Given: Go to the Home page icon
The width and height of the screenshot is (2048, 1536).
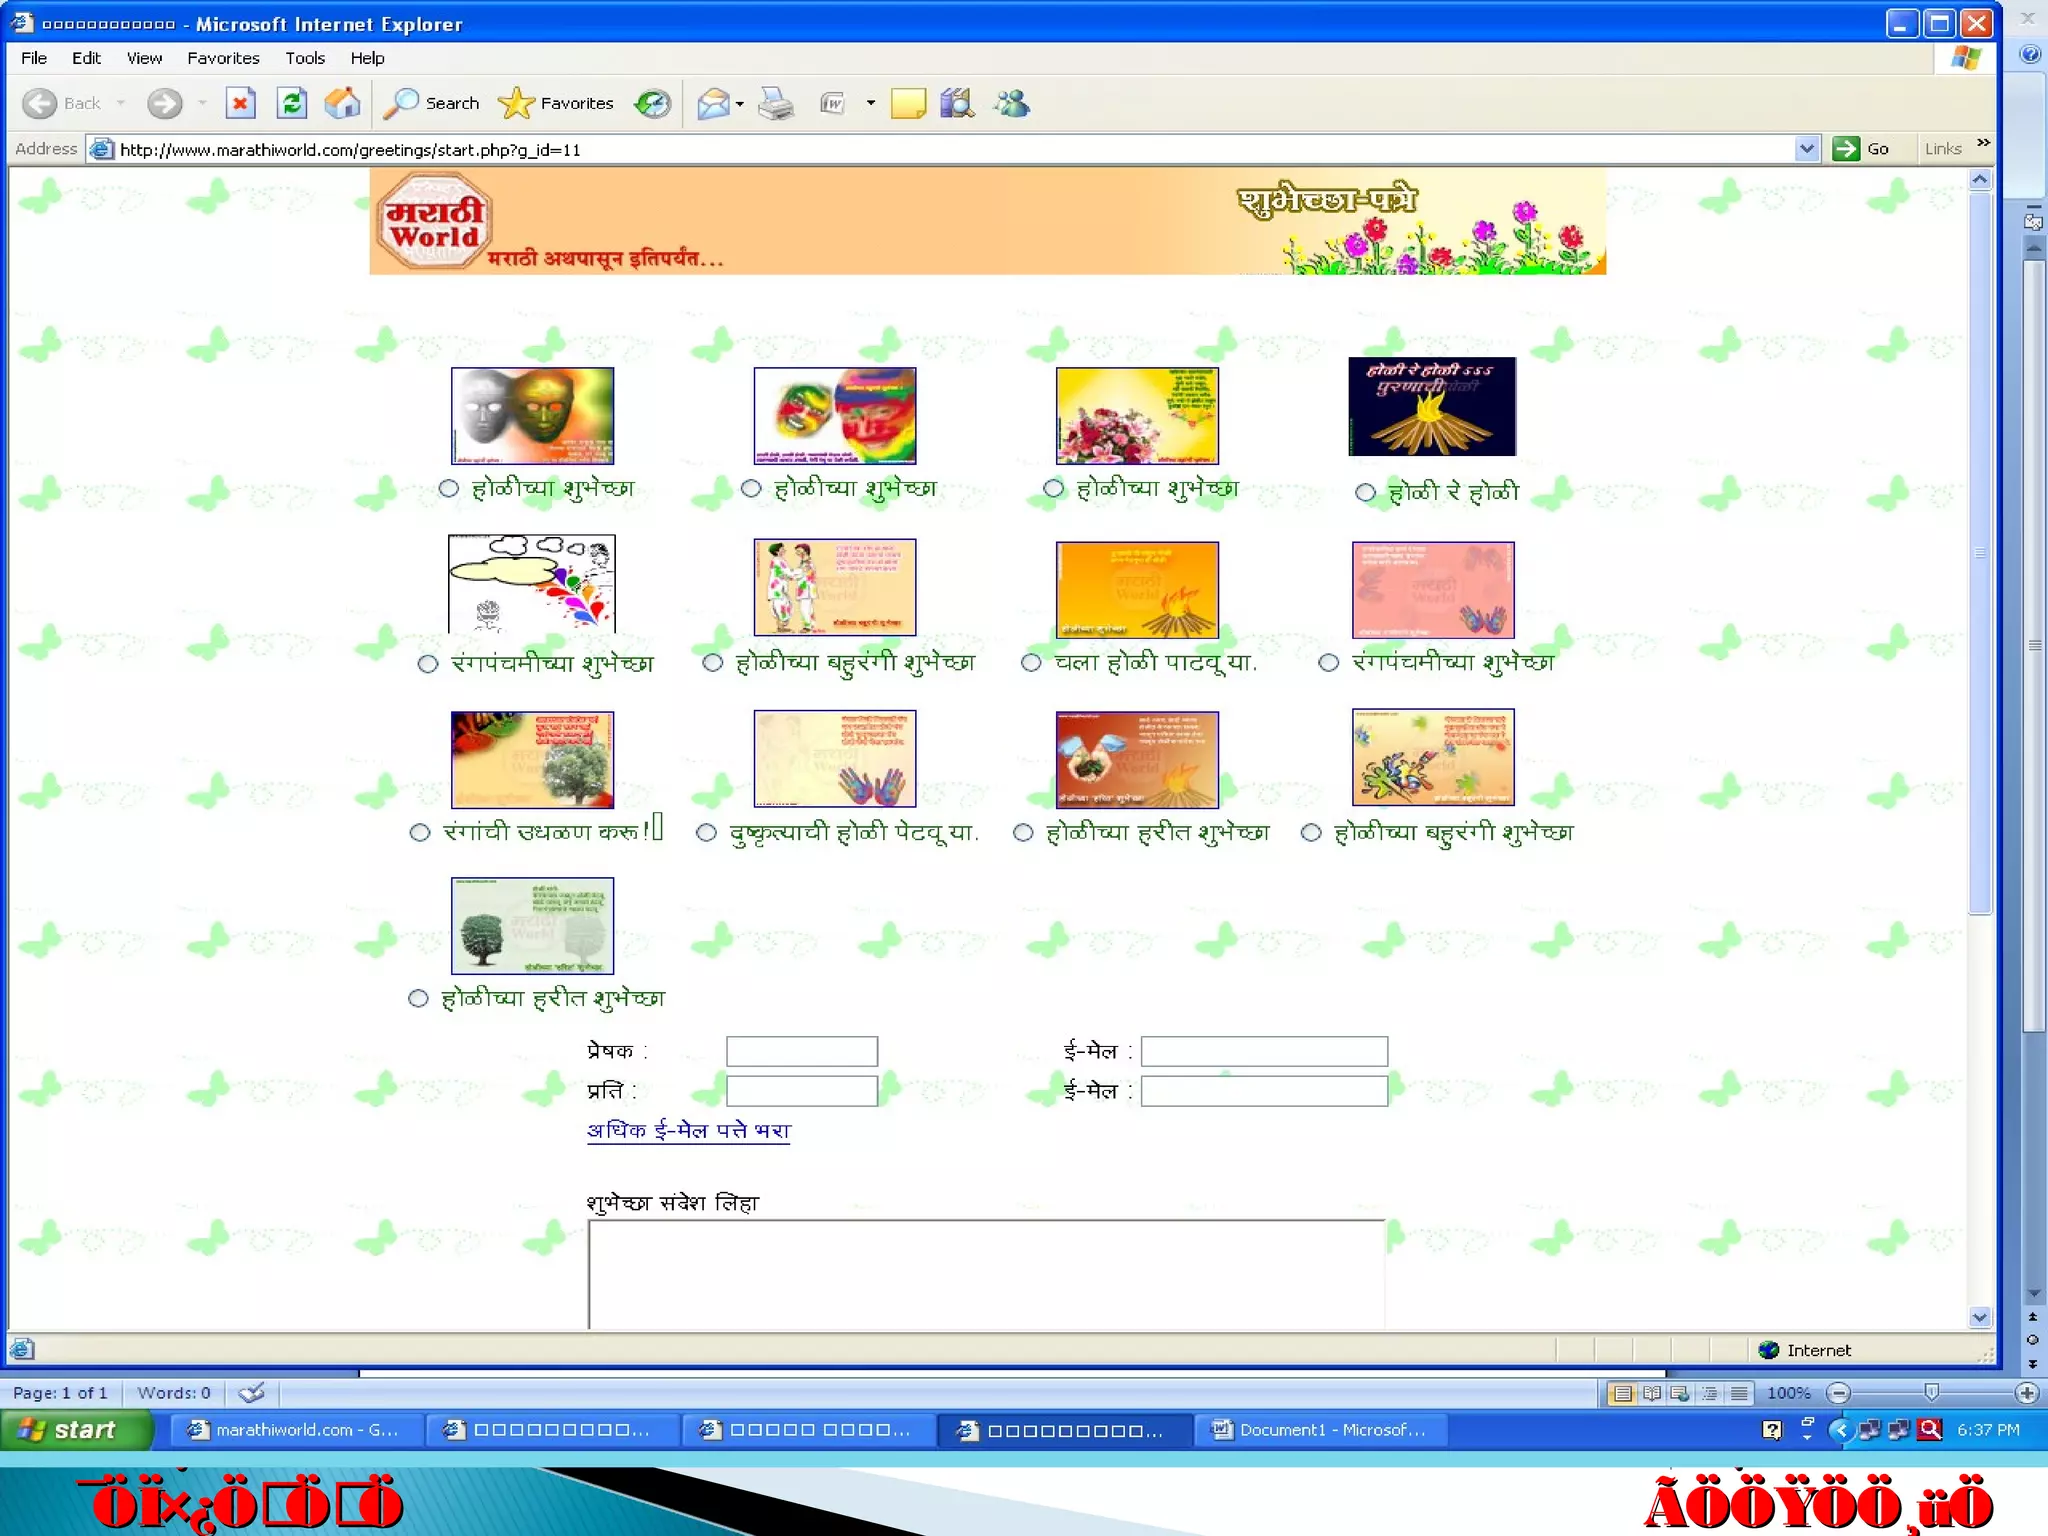Looking at the screenshot, I should pos(343,103).
